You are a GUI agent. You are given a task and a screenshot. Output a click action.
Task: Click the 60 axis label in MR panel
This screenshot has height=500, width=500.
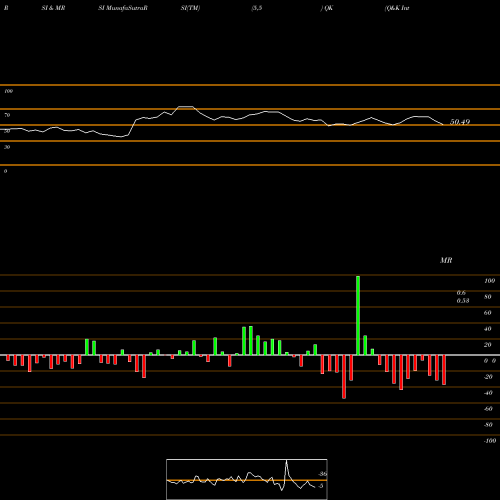(488, 313)
